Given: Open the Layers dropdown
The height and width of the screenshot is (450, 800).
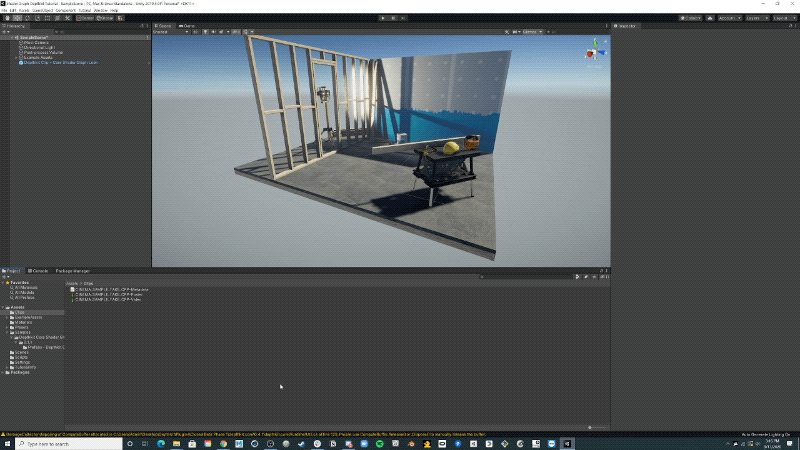Looking at the screenshot, I should pos(756,18).
